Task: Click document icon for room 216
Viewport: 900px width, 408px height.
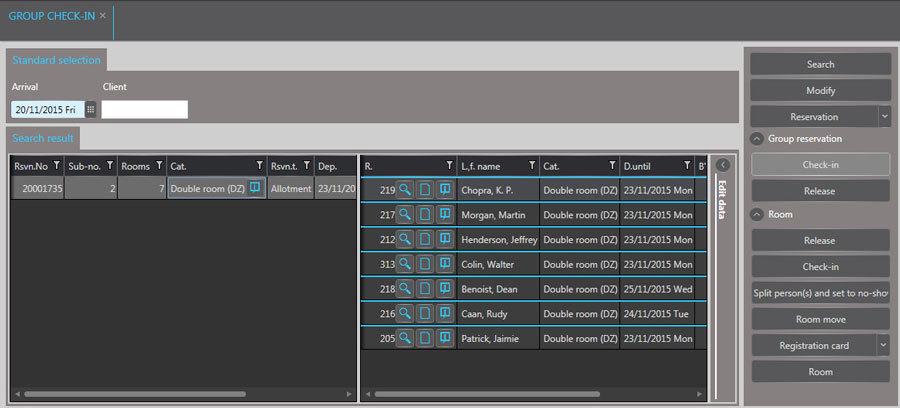Action: coord(425,314)
